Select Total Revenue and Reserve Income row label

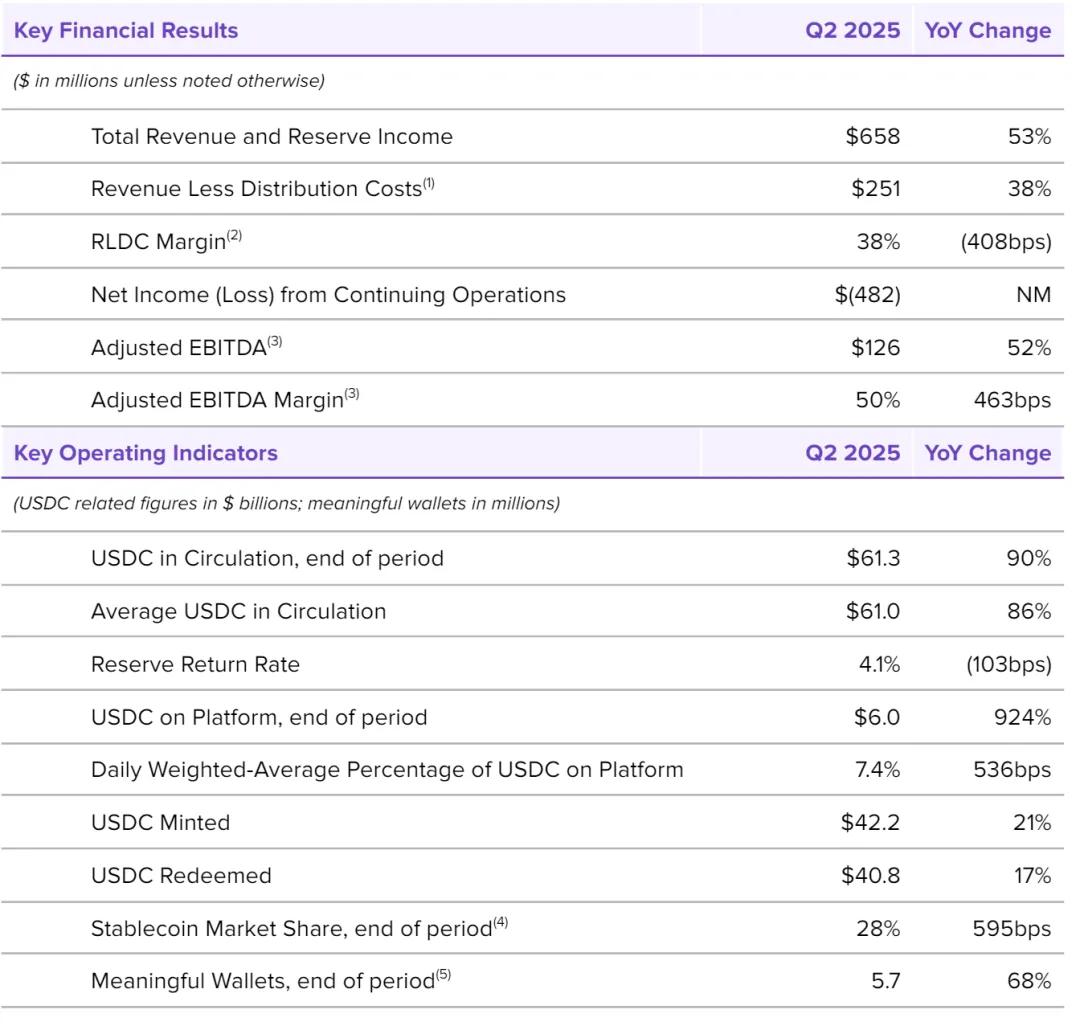point(271,136)
